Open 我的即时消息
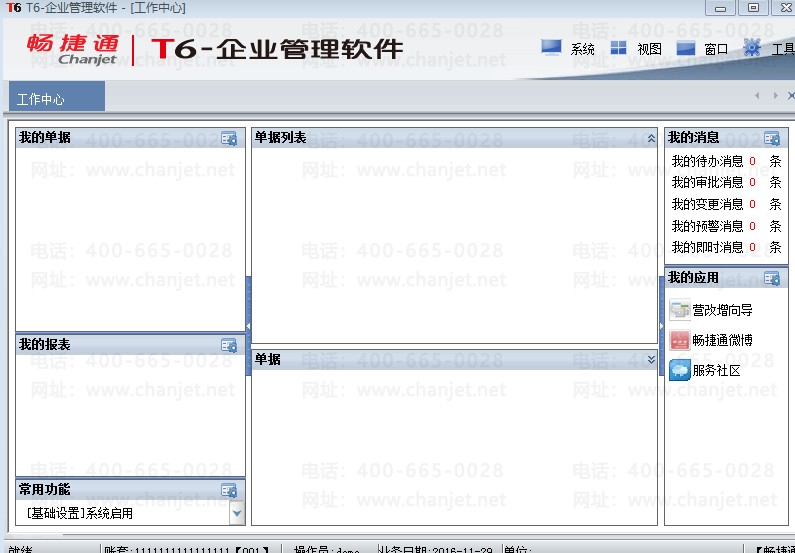This screenshot has width=795, height=553. click(x=707, y=247)
